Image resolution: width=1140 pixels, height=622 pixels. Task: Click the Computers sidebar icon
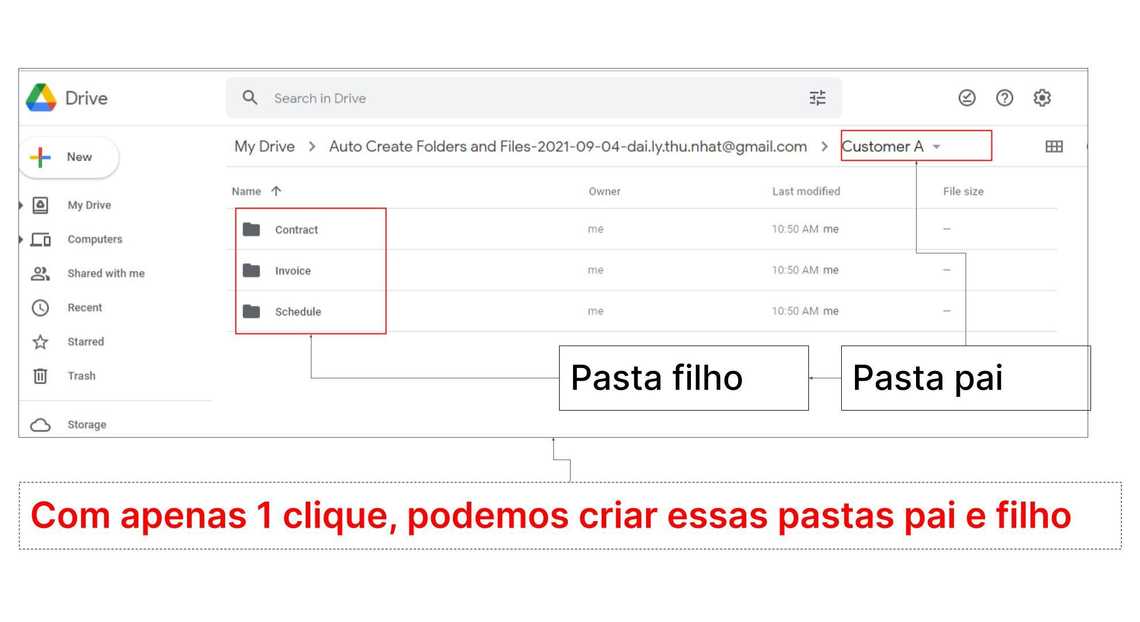[x=41, y=239]
